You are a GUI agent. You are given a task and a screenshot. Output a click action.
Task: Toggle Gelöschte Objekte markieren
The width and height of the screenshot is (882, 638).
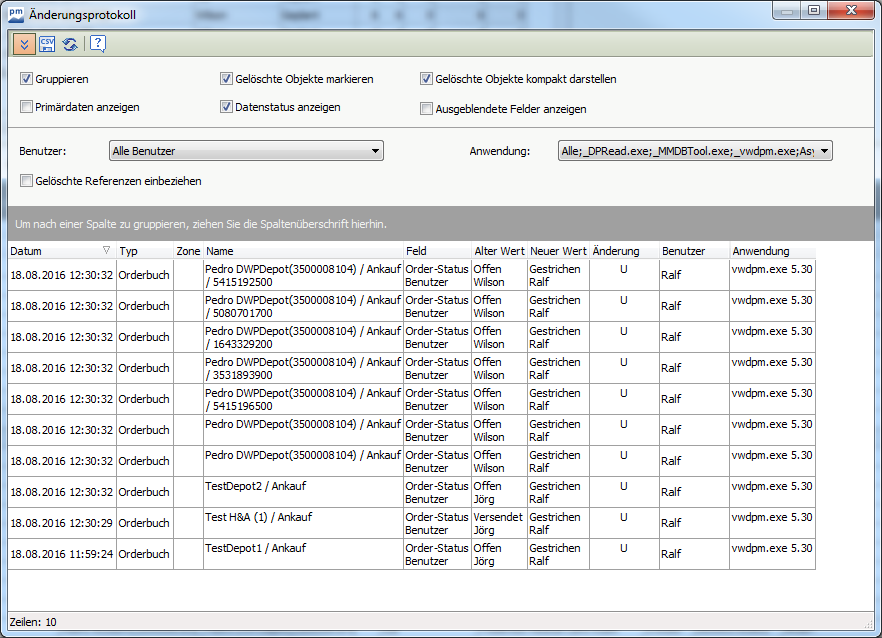(x=227, y=79)
